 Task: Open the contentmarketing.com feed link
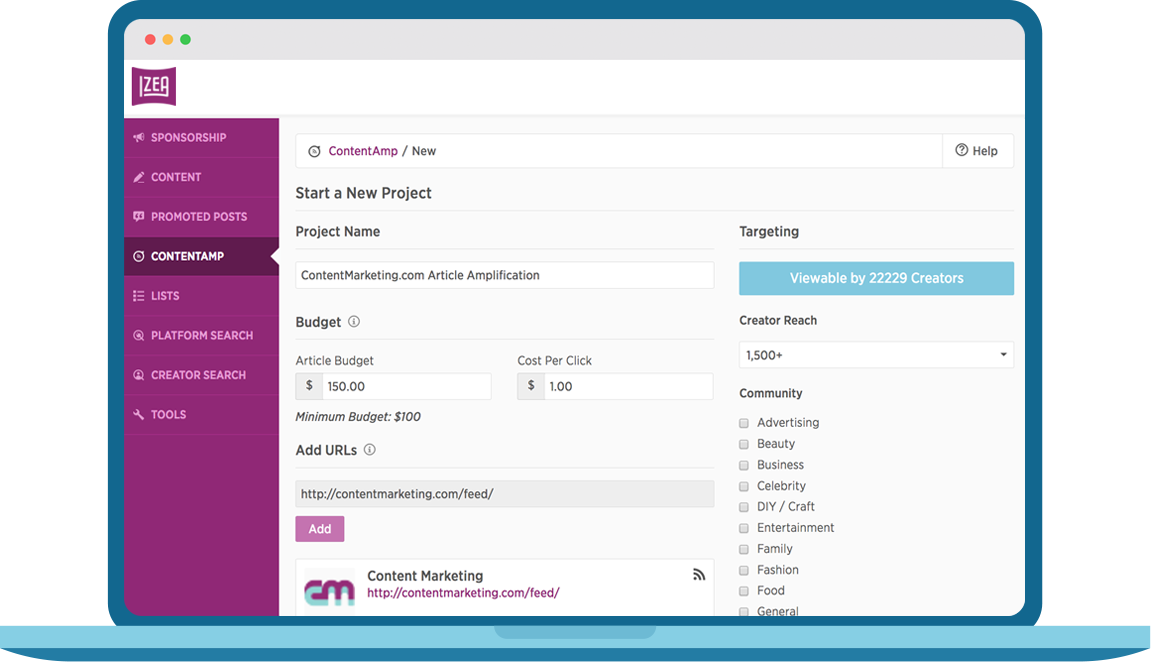pyautogui.click(x=463, y=593)
